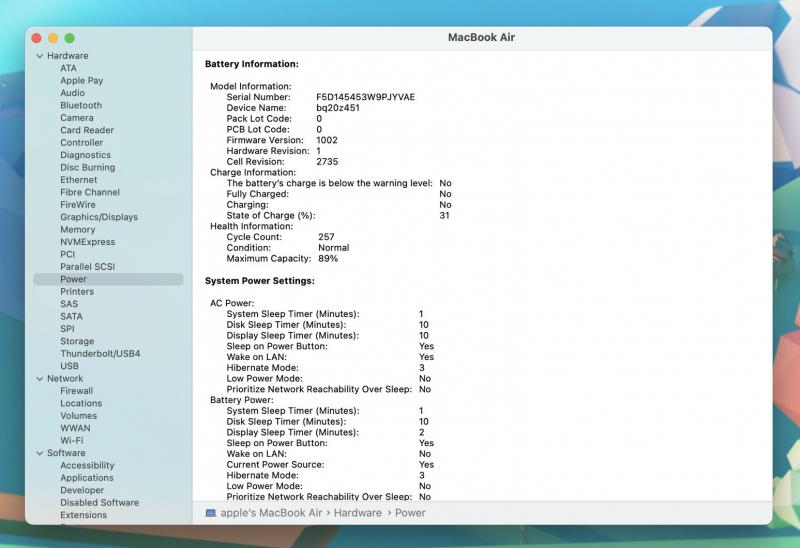Open WWAN network info
Image resolution: width=800 pixels, height=548 pixels.
(75, 428)
